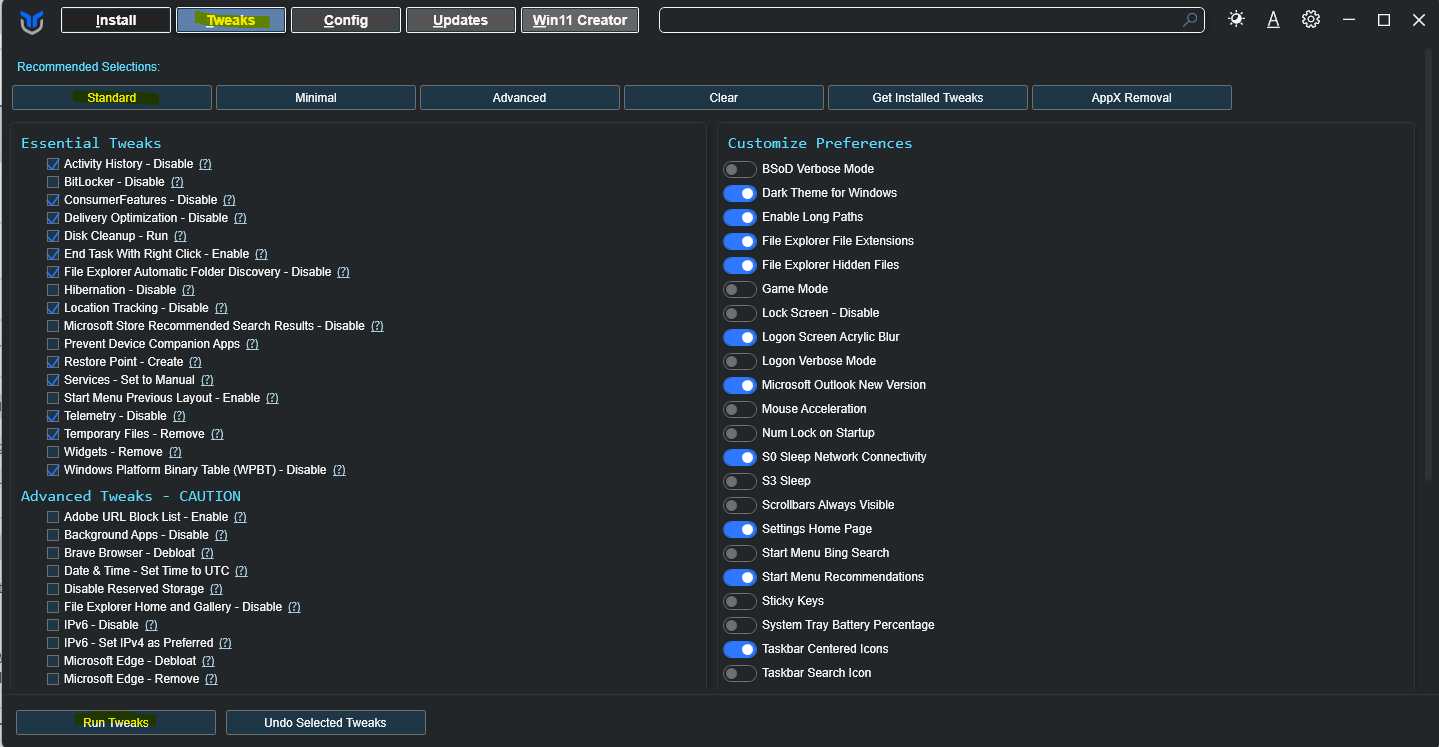Open the (?) link for End Task With Right Click
Viewport: 1439px width, 747px height.
pyautogui.click(x=261, y=254)
